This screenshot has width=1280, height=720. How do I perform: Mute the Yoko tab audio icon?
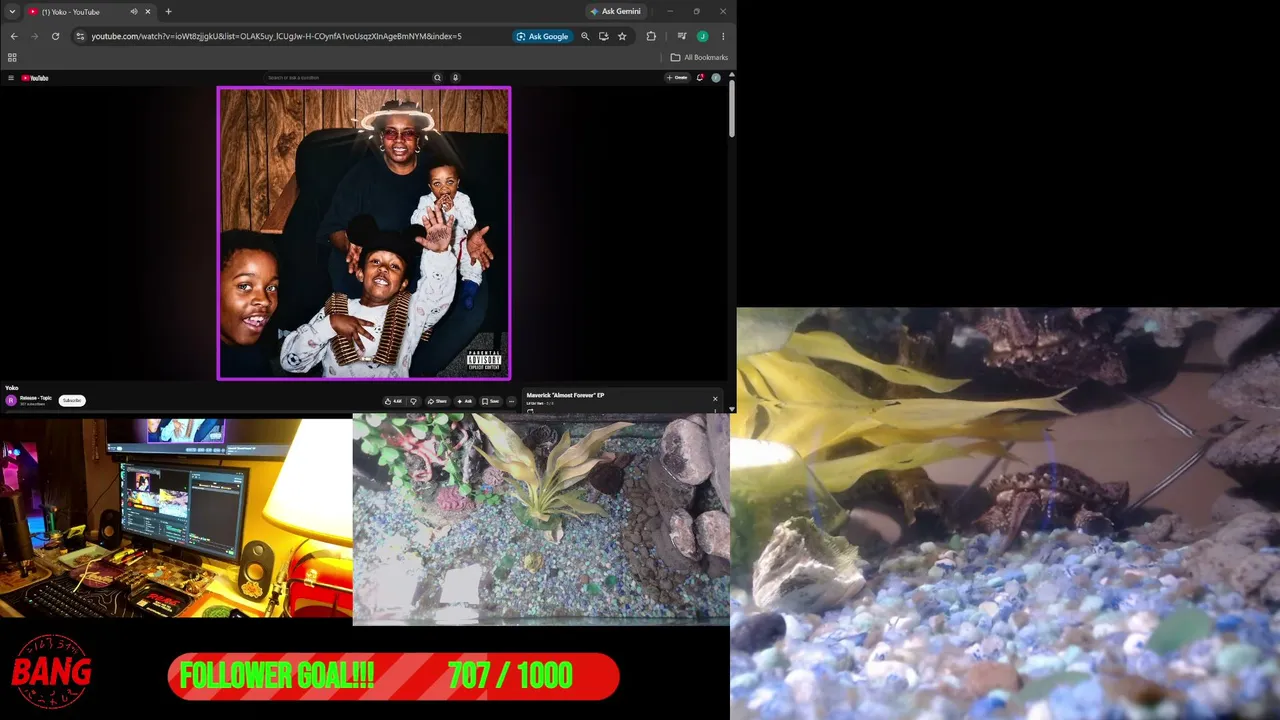(x=134, y=12)
